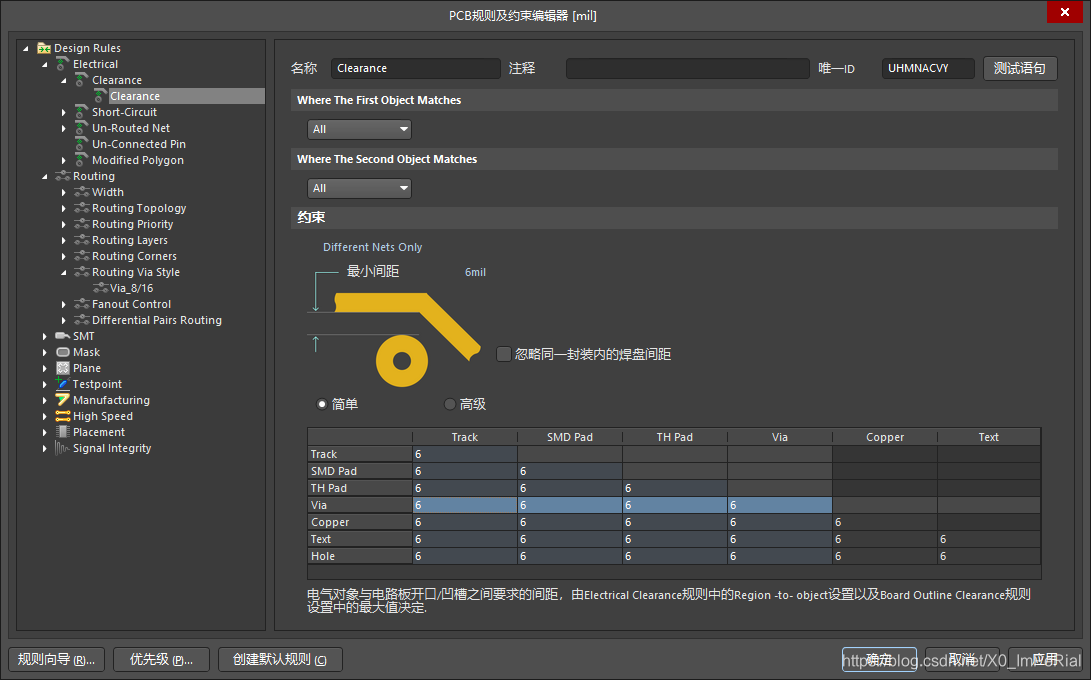1091x680 pixels.
Task: Click the Routing Topology icon
Action: click(x=81, y=208)
